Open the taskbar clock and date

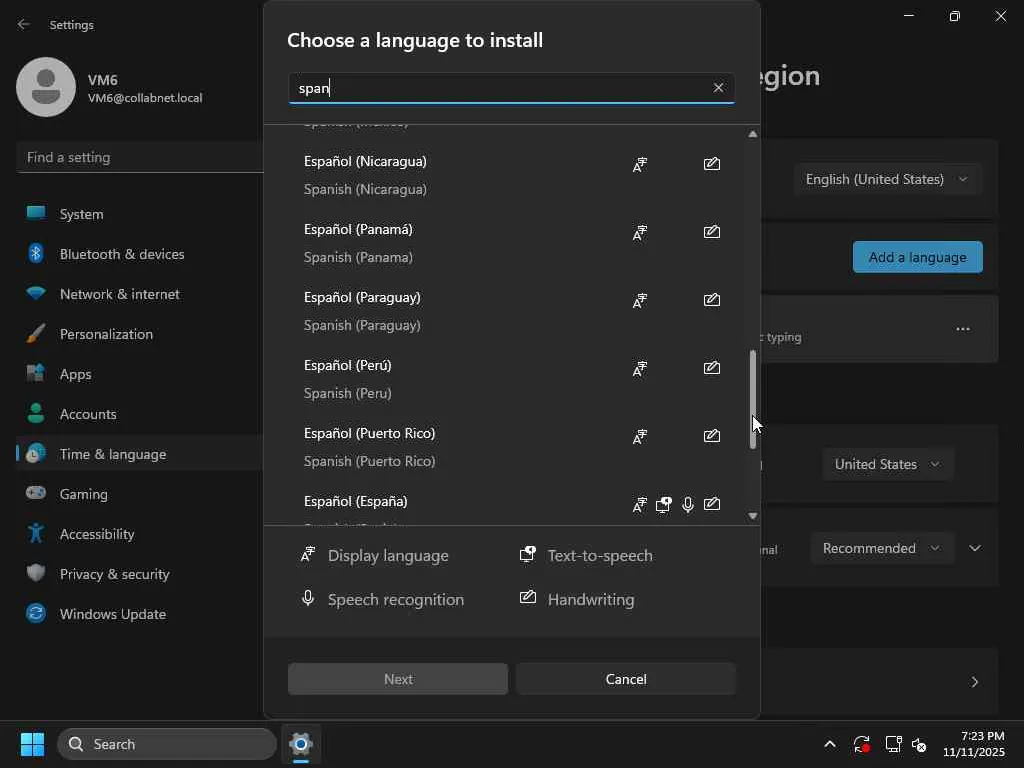click(973, 744)
